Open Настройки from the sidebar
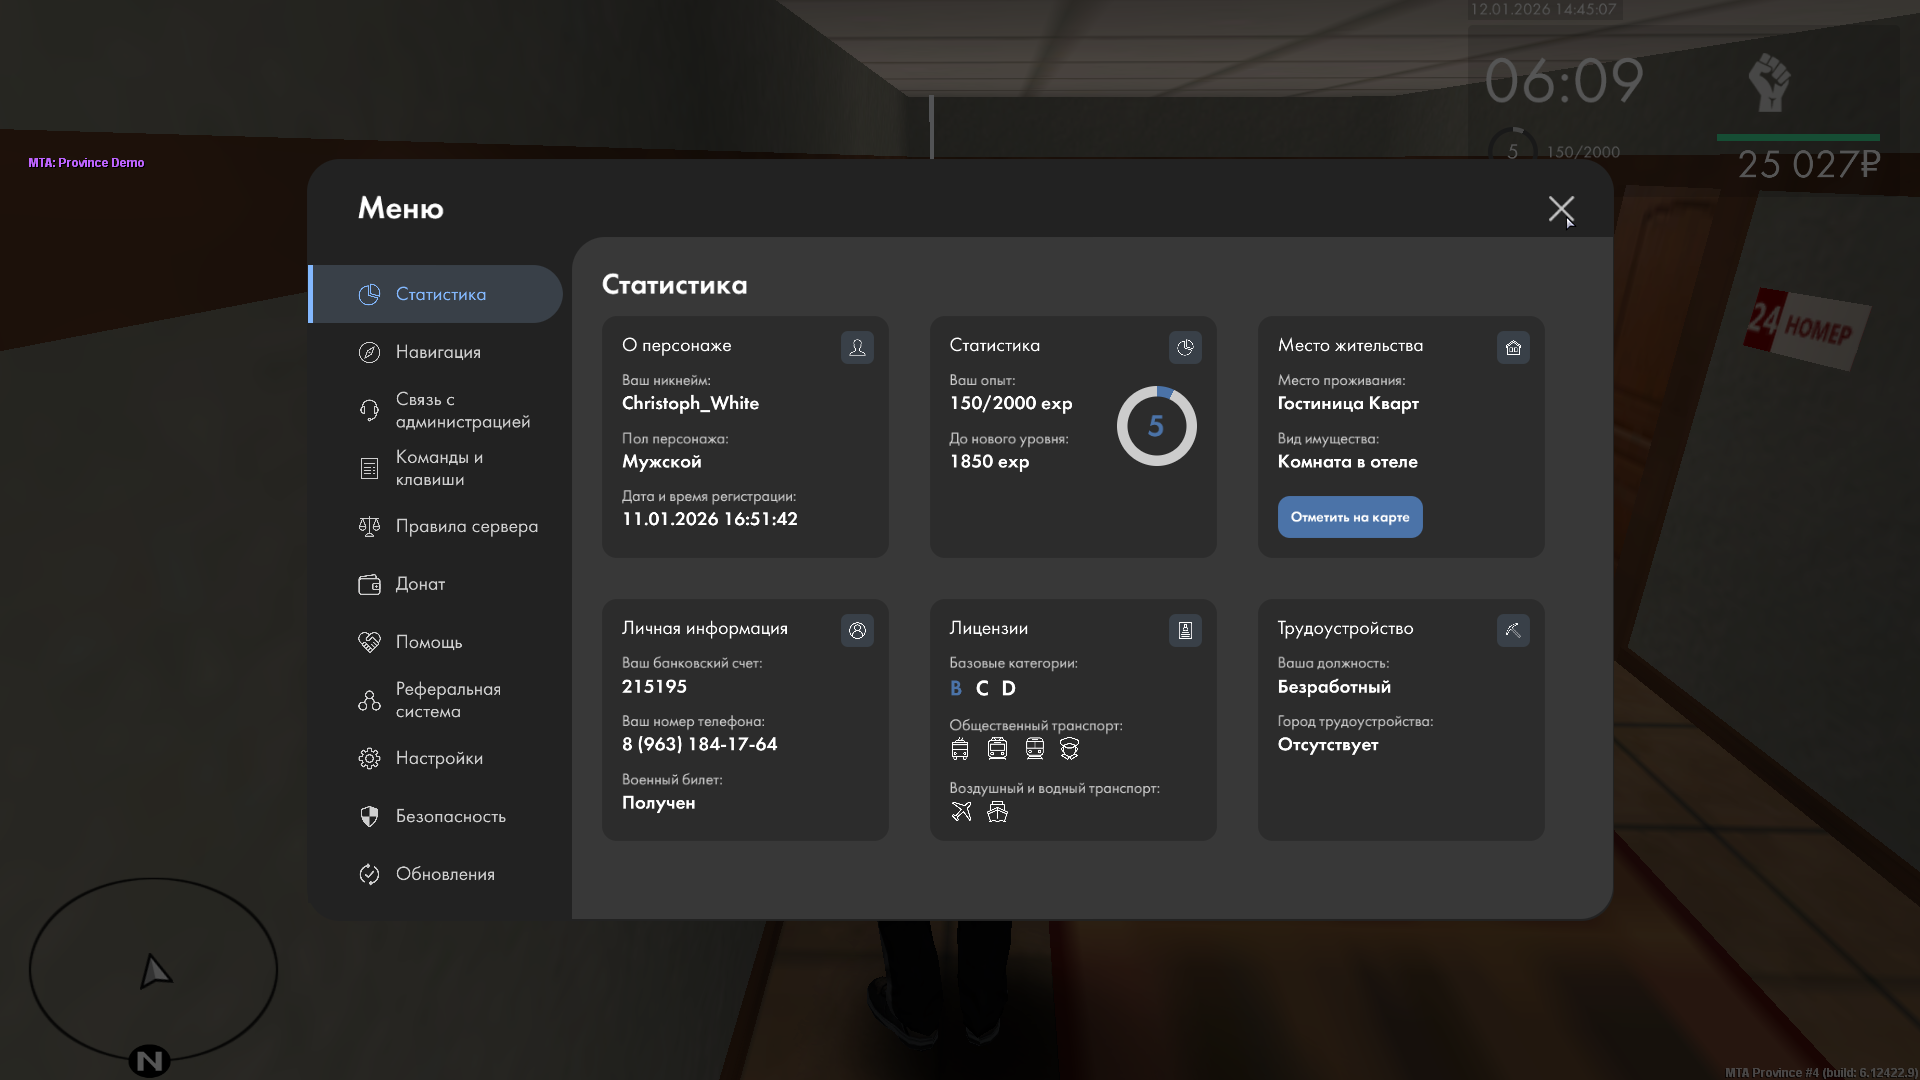Viewport: 1920px width, 1080px height. 437,758
